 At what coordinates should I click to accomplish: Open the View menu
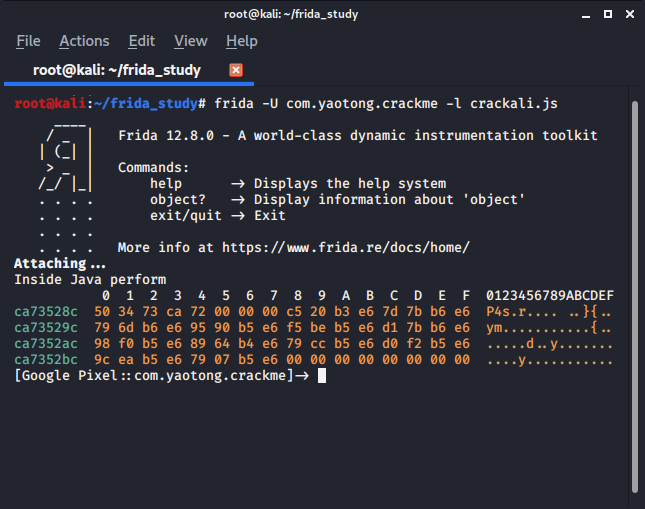point(190,41)
